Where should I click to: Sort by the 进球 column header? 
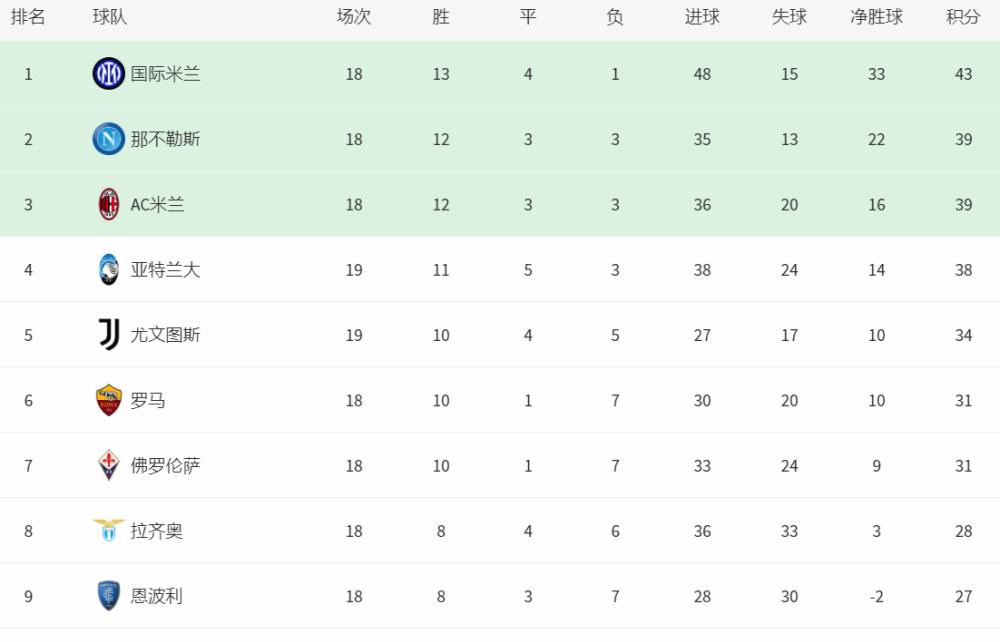click(x=702, y=17)
